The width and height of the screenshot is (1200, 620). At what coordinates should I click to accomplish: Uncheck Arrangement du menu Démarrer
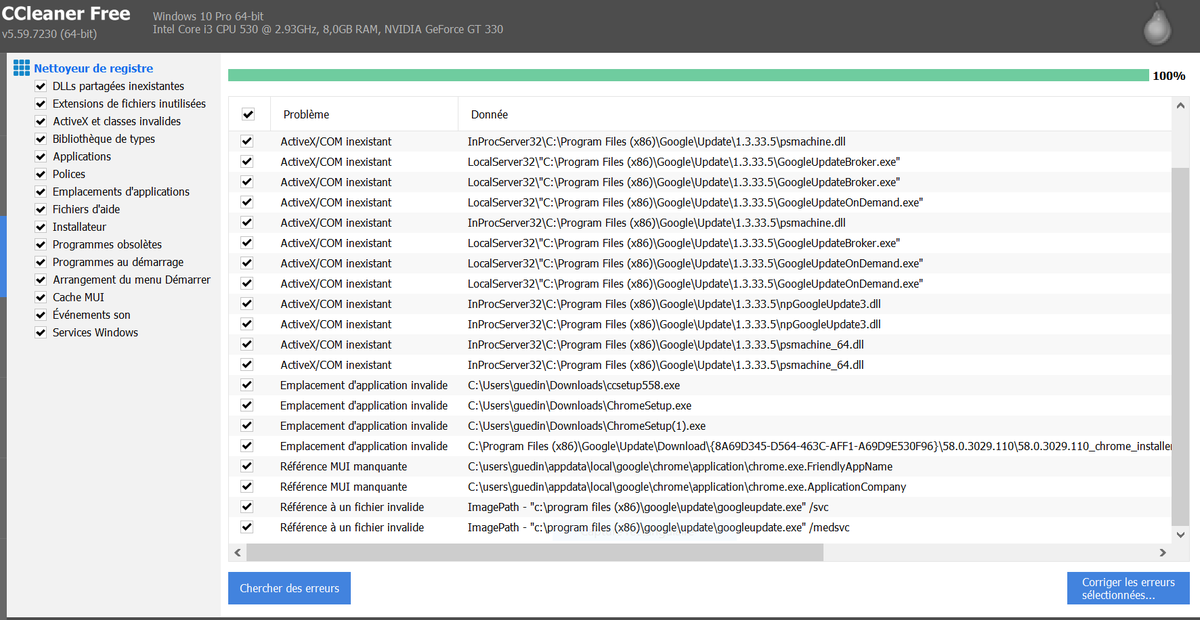tap(41, 280)
